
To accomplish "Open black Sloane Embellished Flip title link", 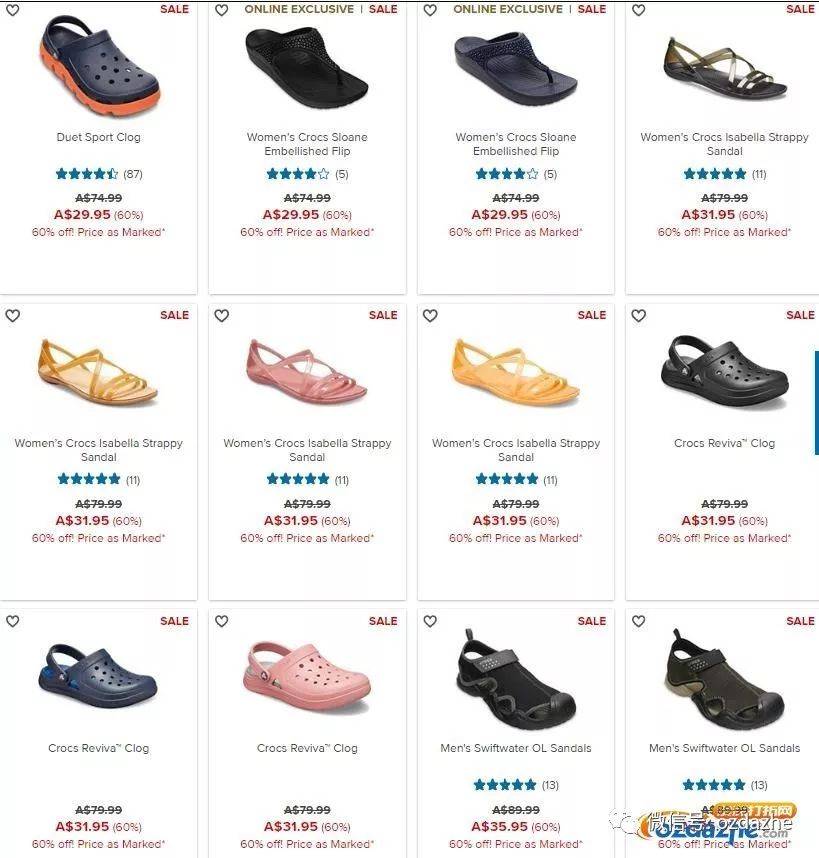I will coord(307,144).
